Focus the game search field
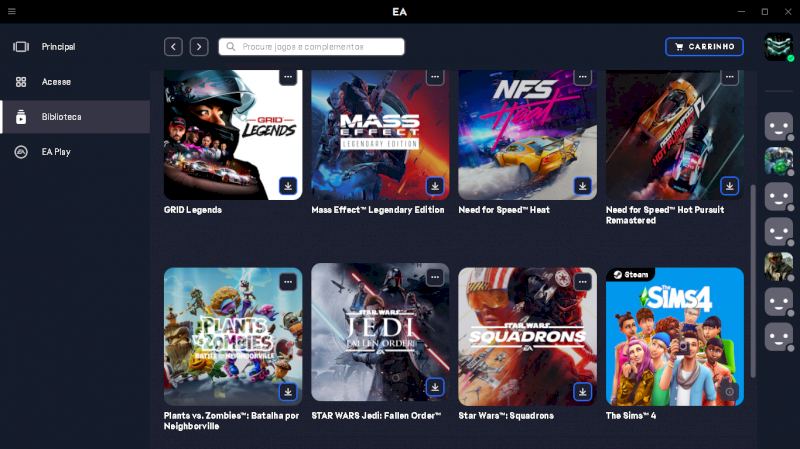The width and height of the screenshot is (800, 449). coord(312,47)
